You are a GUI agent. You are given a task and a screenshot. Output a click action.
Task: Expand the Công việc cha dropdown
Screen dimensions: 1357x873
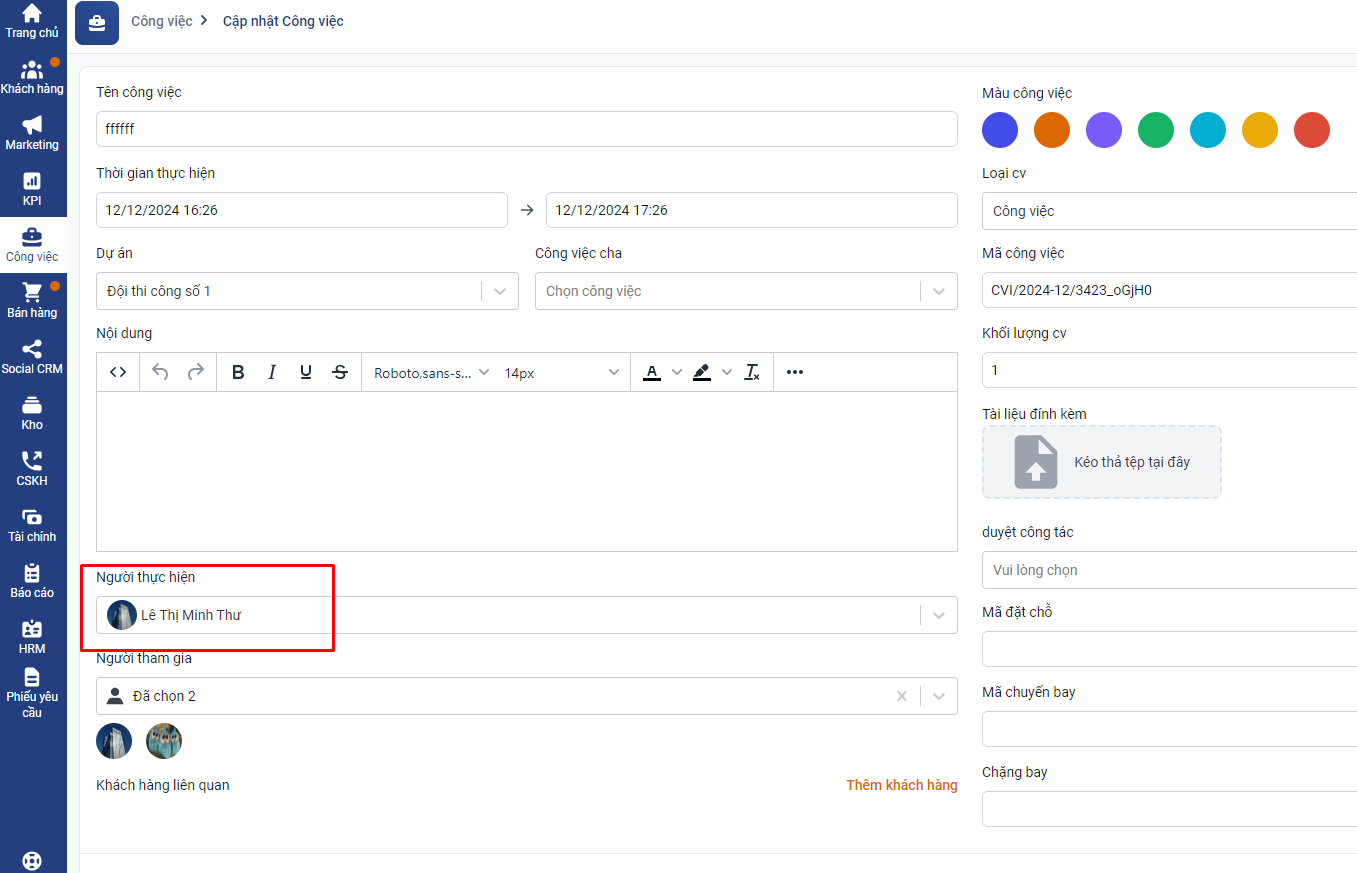[938, 291]
